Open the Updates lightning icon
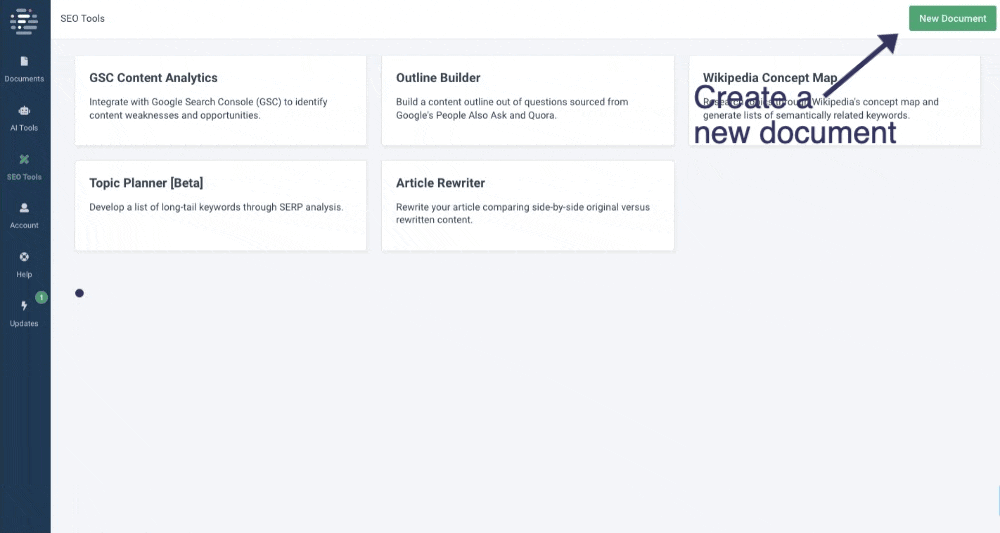1000x533 pixels. (24, 306)
